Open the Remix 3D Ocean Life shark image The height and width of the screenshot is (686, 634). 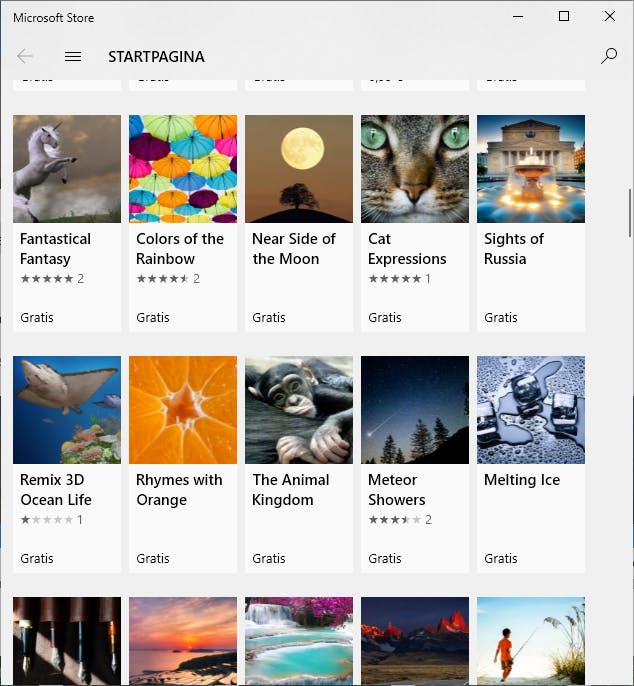click(x=67, y=409)
